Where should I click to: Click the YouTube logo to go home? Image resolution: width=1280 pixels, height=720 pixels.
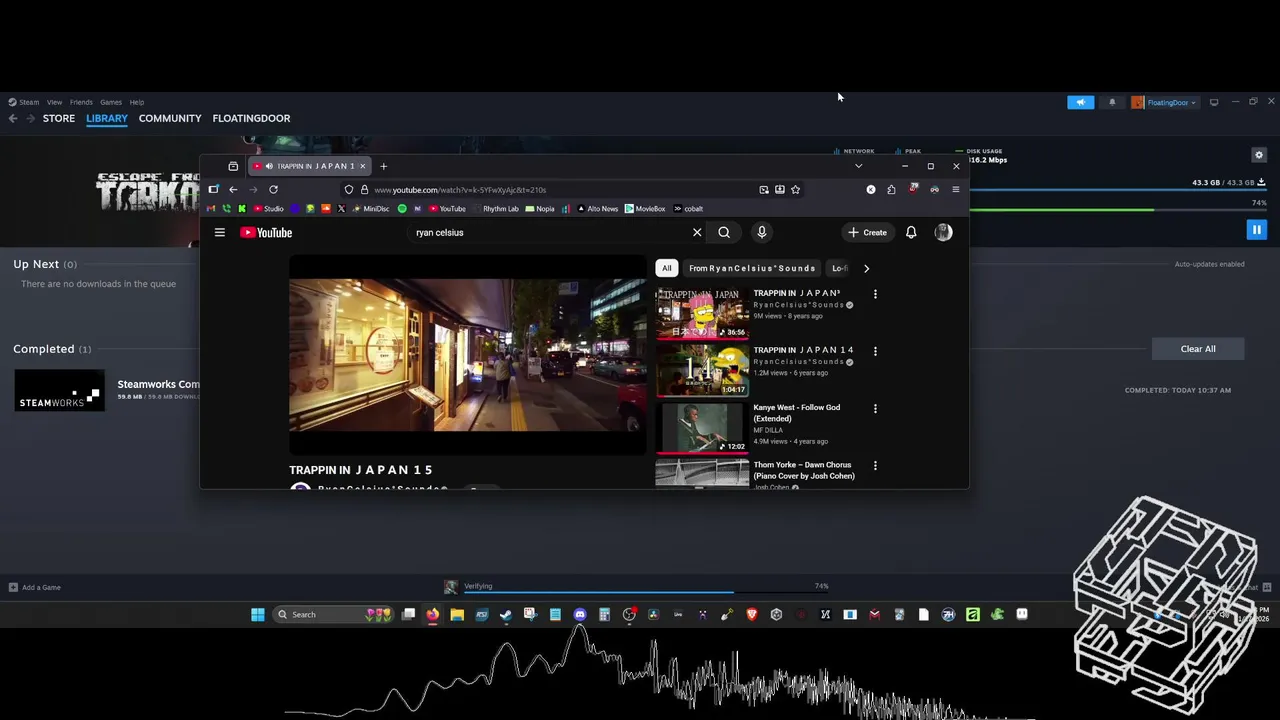(266, 232)
